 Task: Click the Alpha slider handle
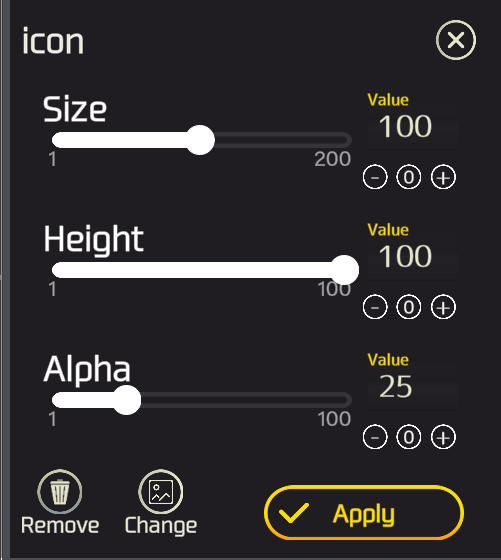pyautogui.click(x=126, y=400)
